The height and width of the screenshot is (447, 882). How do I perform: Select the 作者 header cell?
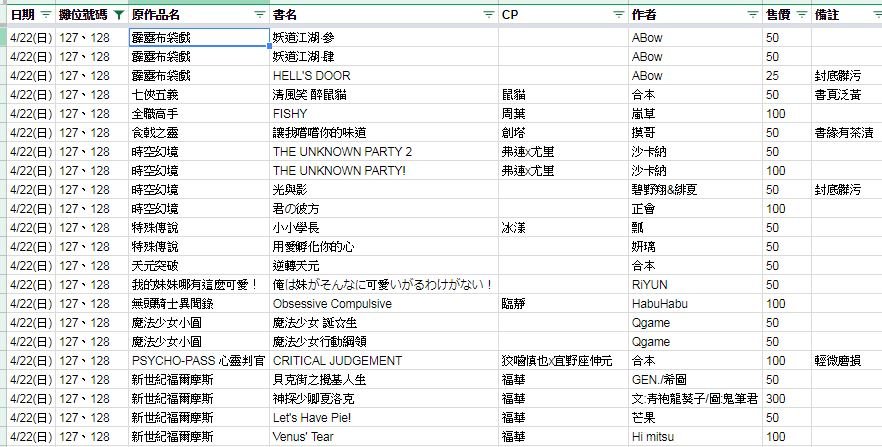[x=695, y=15]
